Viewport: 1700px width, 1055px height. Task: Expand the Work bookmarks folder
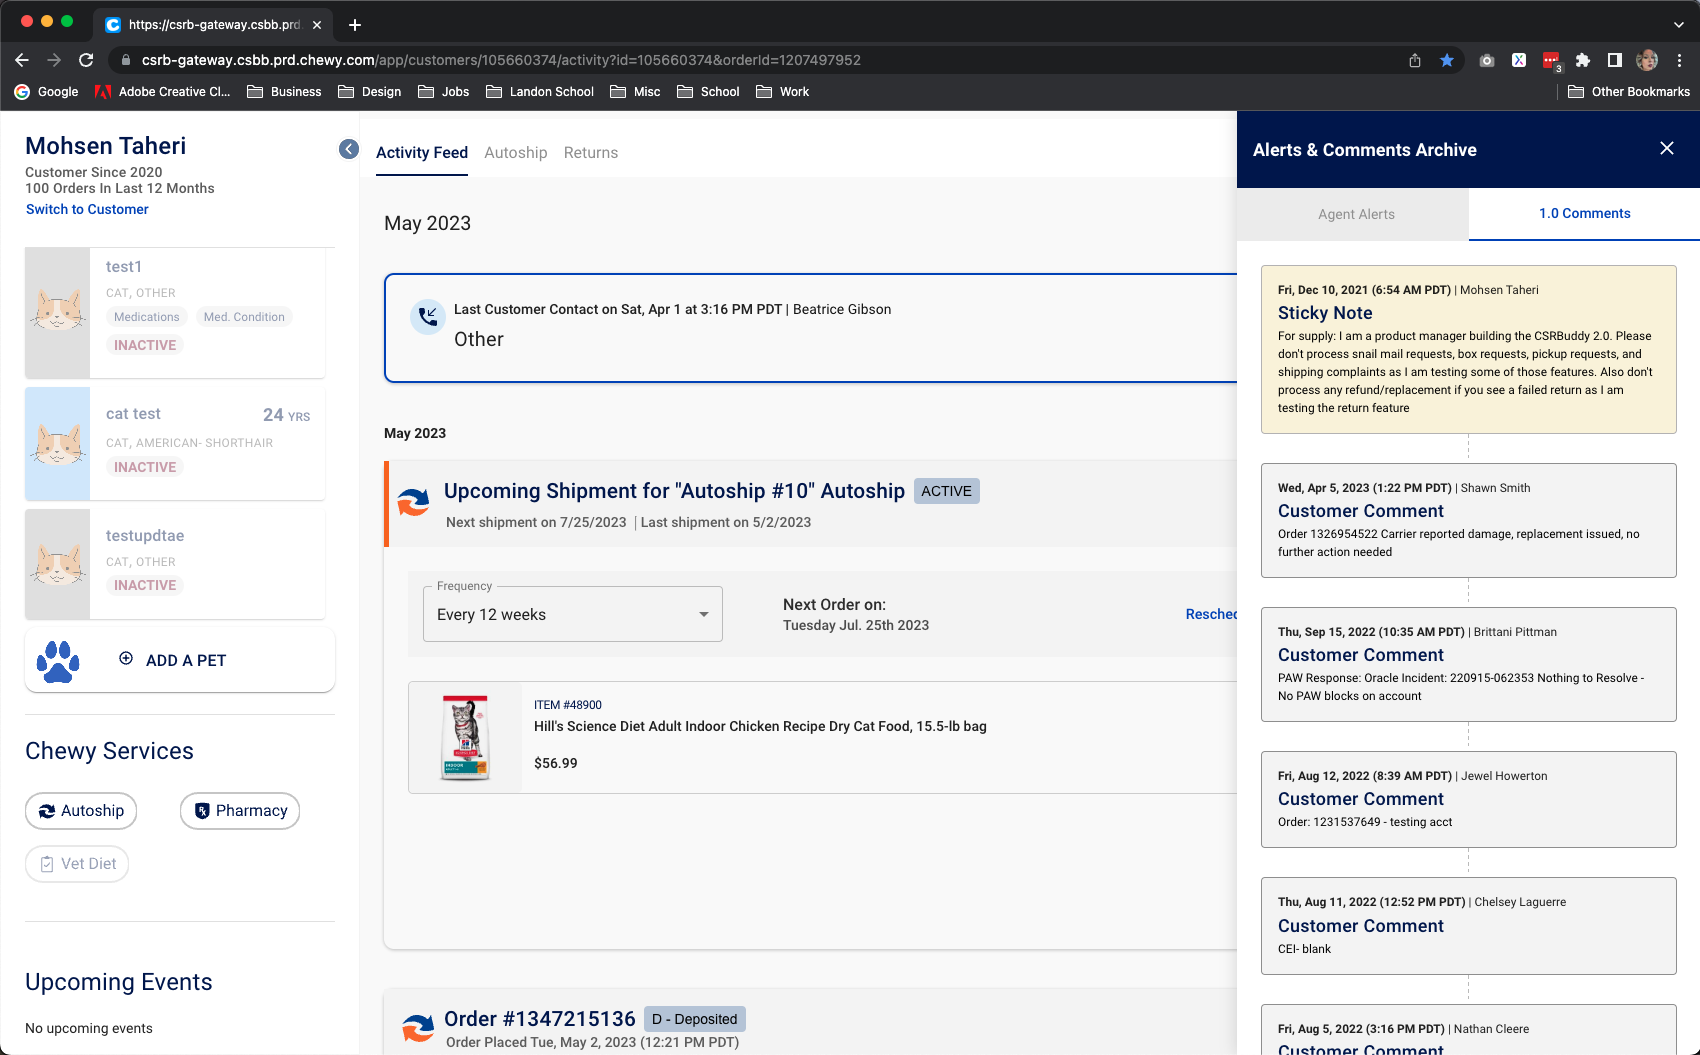point(783,91)
